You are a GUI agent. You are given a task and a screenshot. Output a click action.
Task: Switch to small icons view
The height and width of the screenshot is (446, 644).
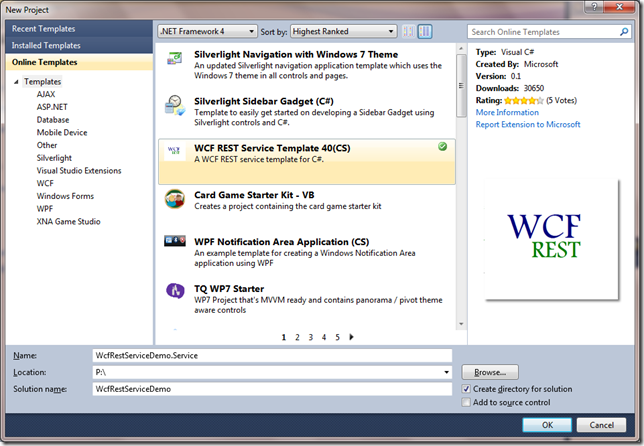[408, 31]
